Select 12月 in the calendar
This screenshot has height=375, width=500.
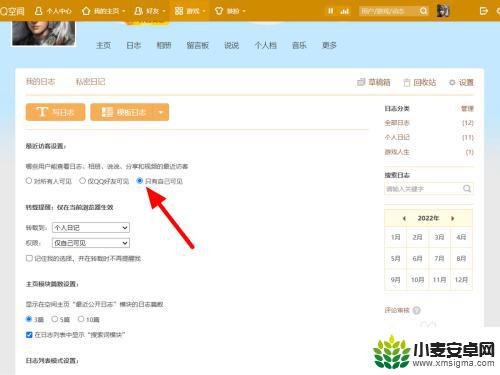click(461, 280)
